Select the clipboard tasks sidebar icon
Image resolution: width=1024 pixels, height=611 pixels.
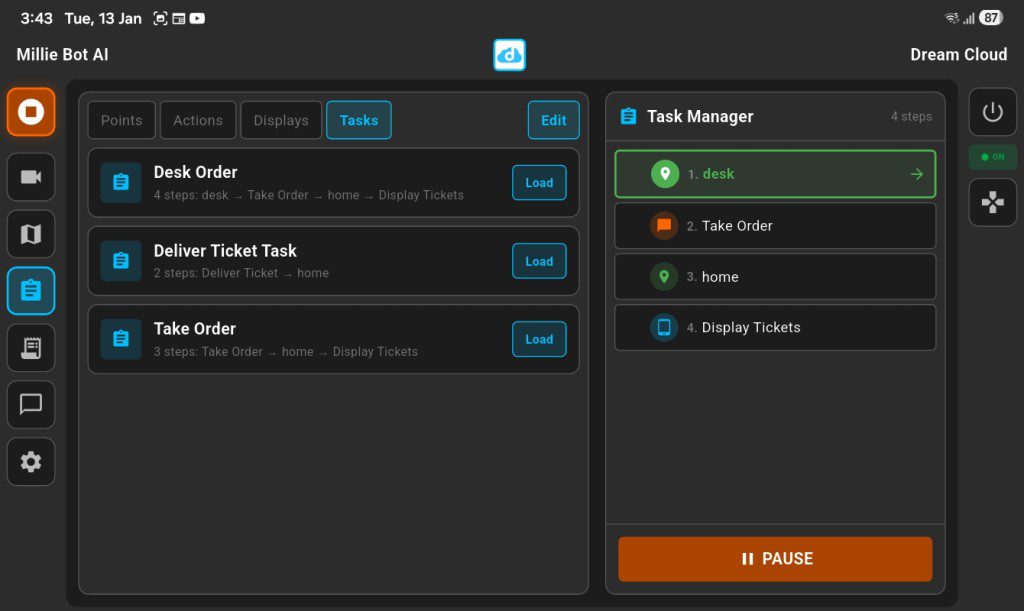click(x=31, y=291)
